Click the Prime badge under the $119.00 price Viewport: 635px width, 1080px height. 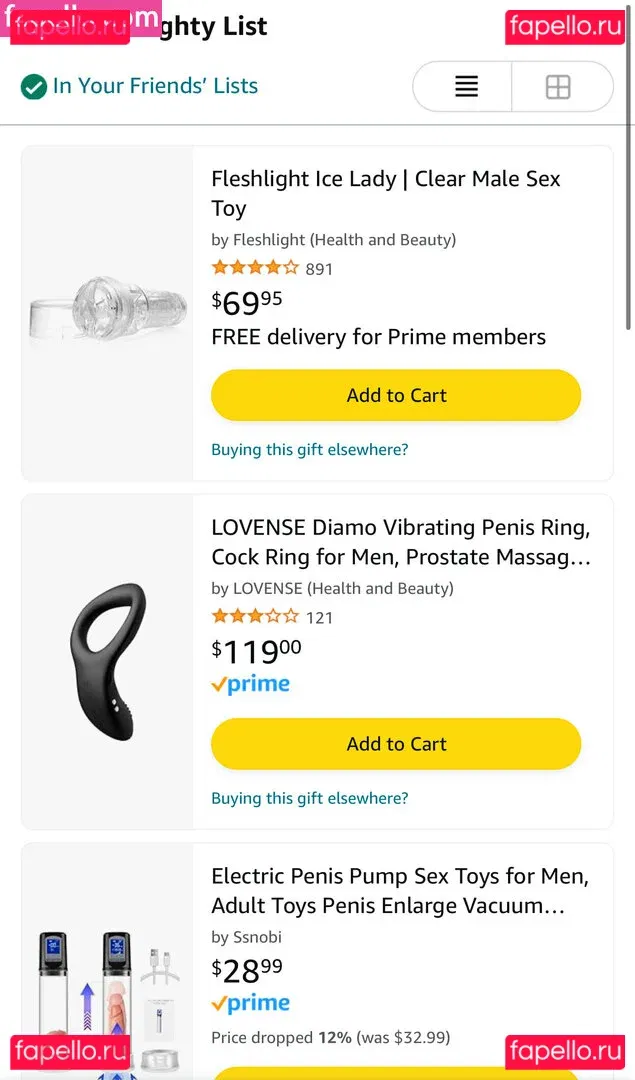[x=251, y=685]
